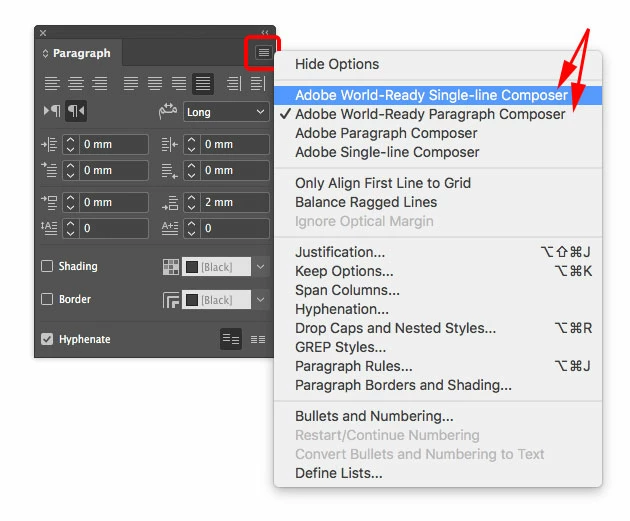Uncheck the Hyphenate checkbox
Viewport: 630px width, 521px height.
(47, 339)
